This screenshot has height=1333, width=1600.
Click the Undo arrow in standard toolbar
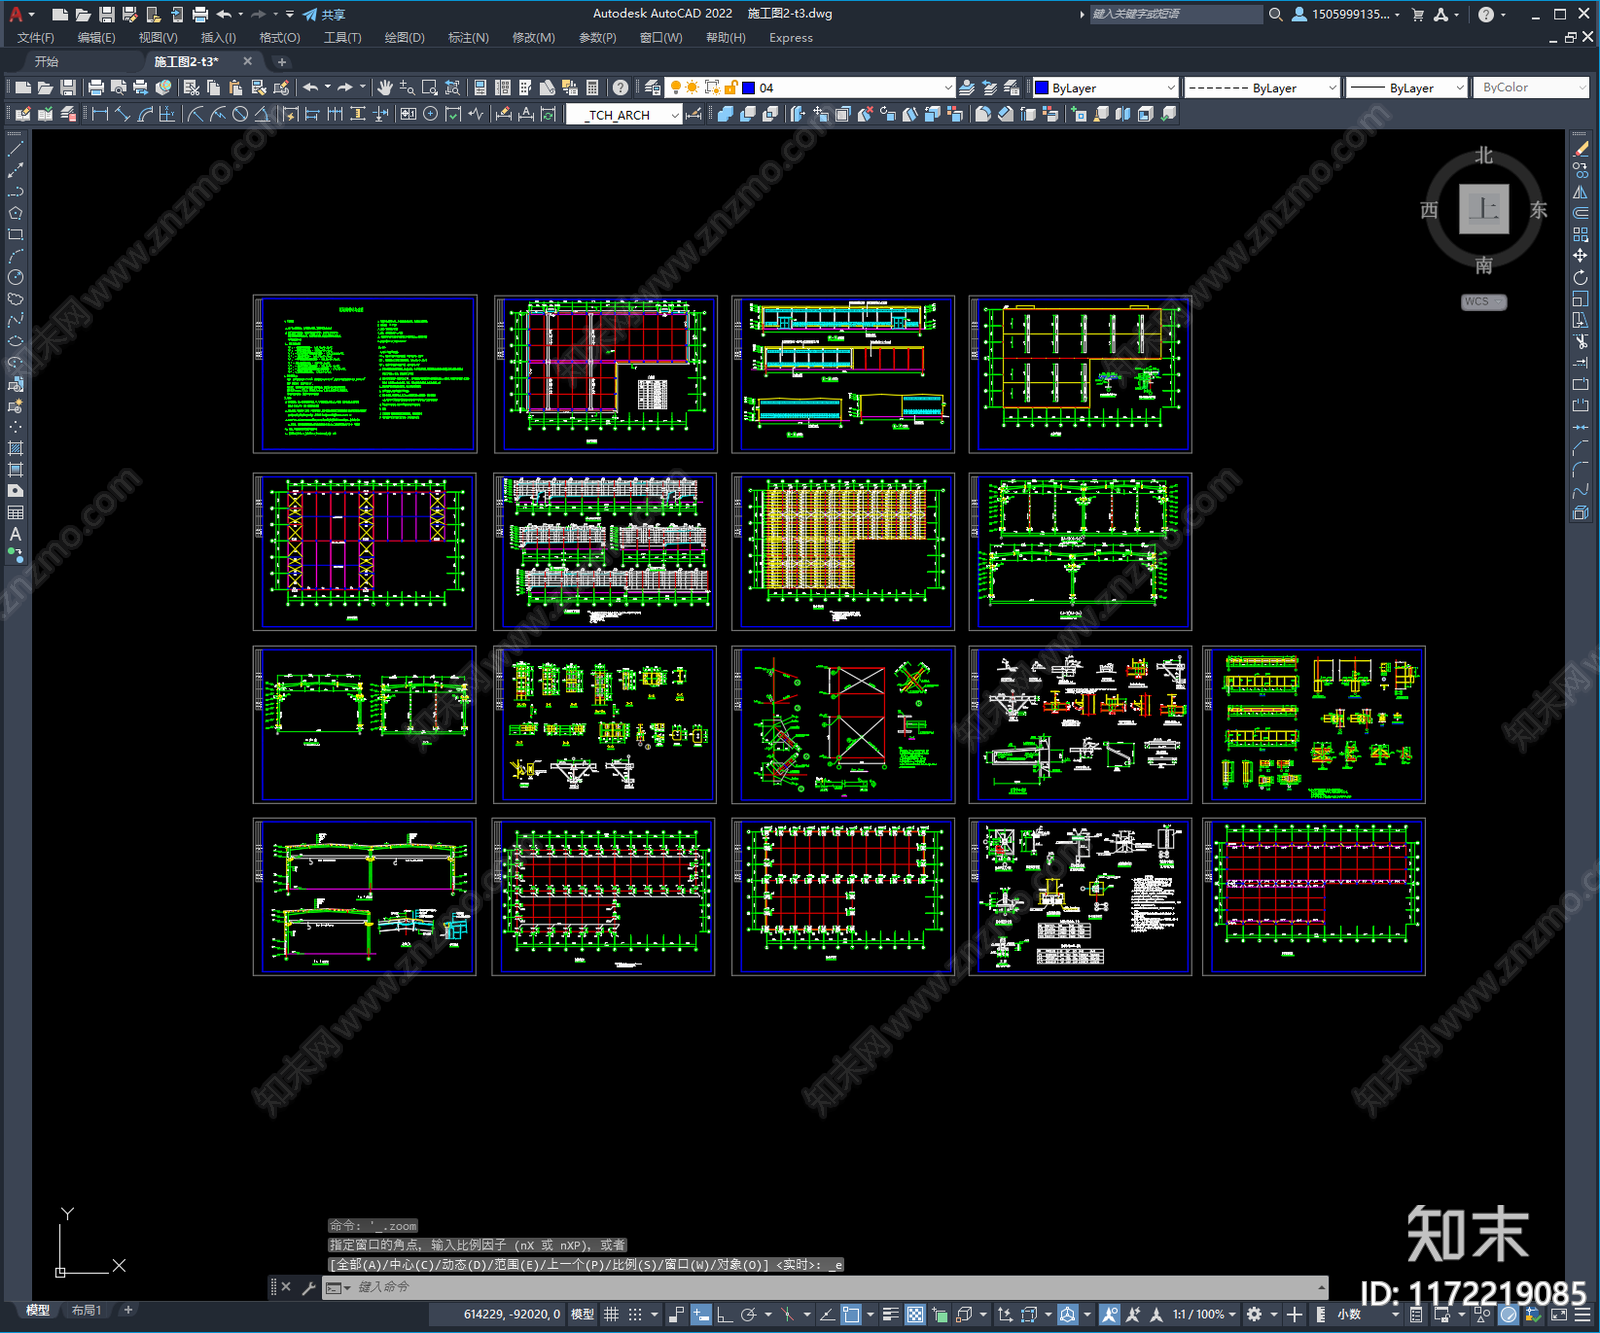(x=311, y=88)
